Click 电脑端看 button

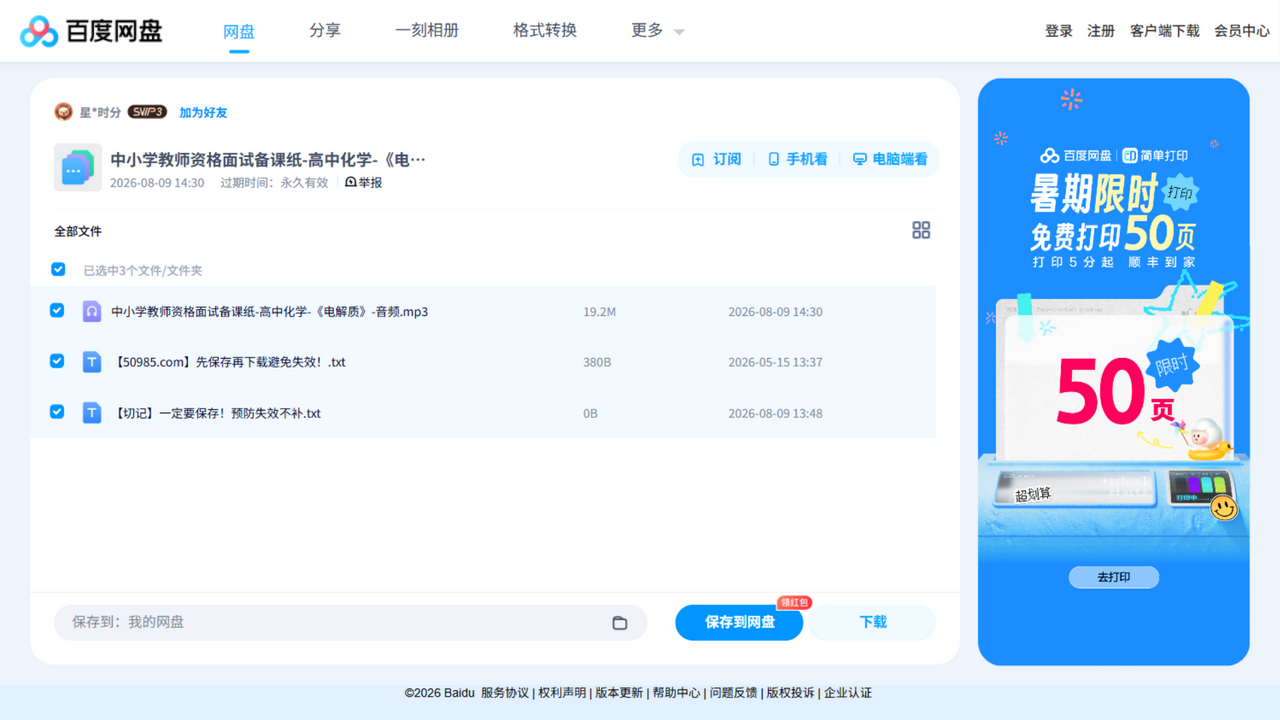[890, 159]
